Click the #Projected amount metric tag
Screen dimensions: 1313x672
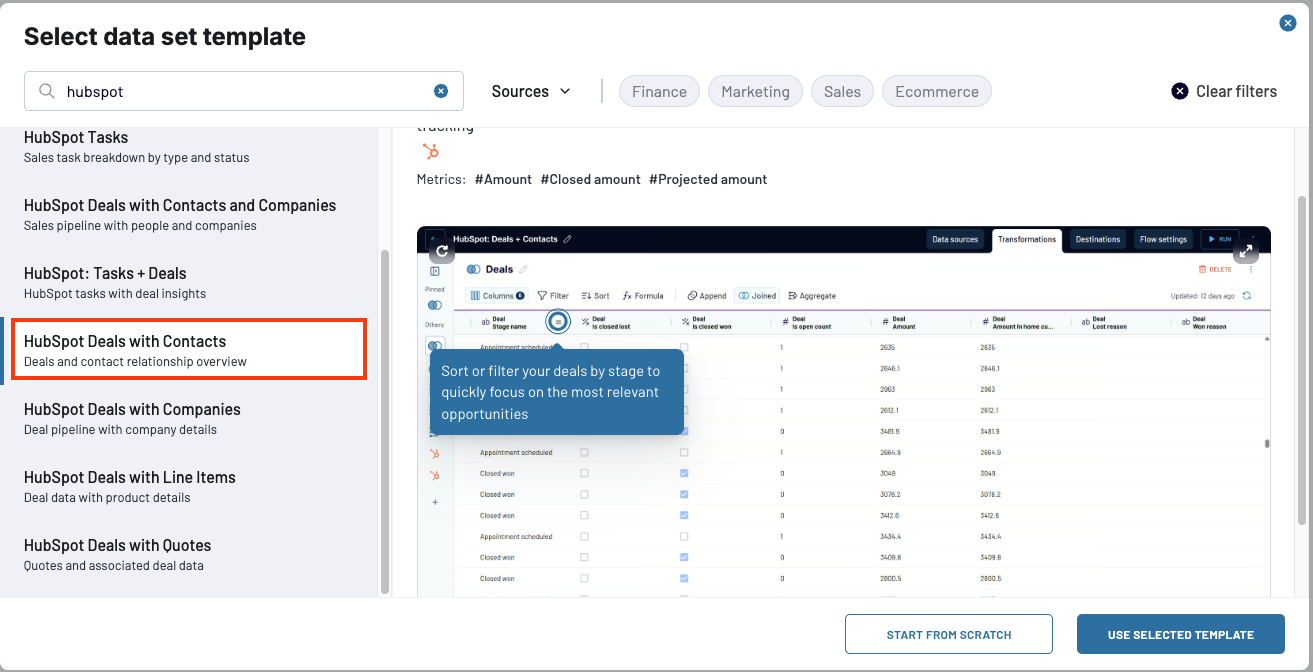[708, 179]
